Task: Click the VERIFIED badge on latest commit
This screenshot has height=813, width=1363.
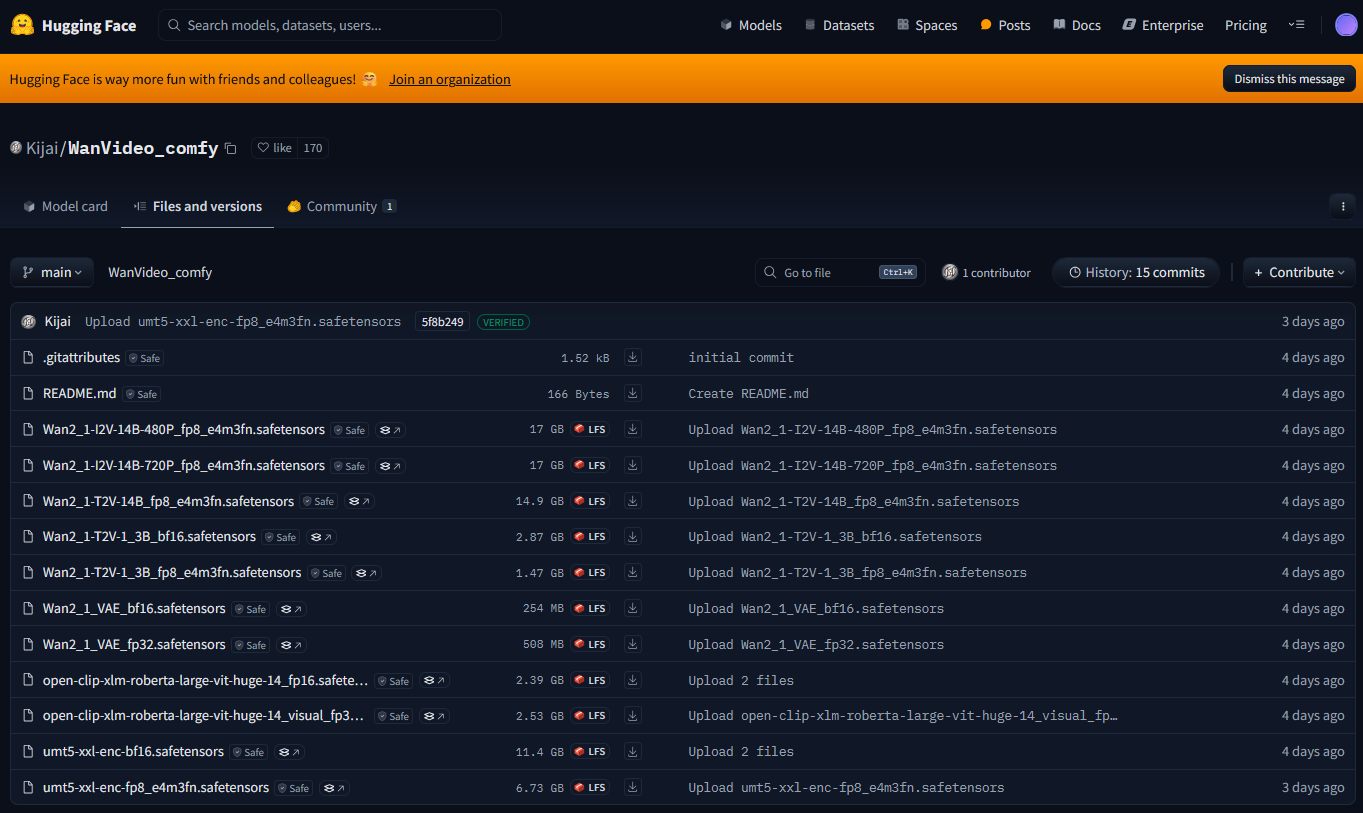Action: (503, 321)
